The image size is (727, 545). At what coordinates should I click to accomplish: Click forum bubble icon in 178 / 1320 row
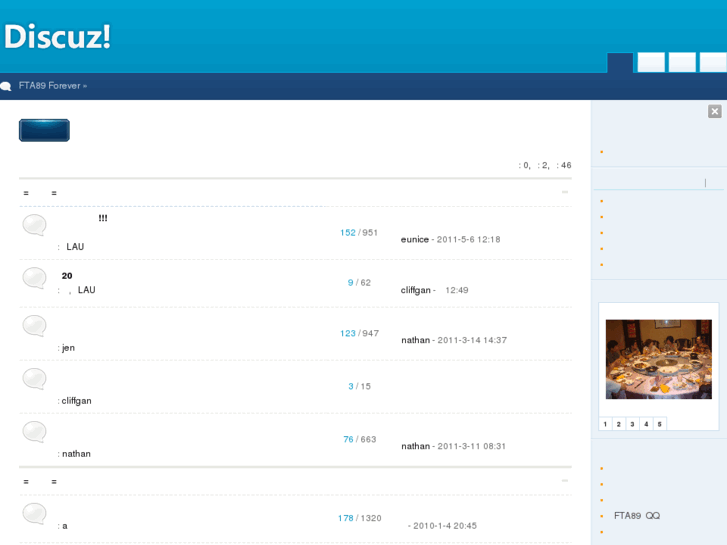pyautogui.click(x=34, y=513)
